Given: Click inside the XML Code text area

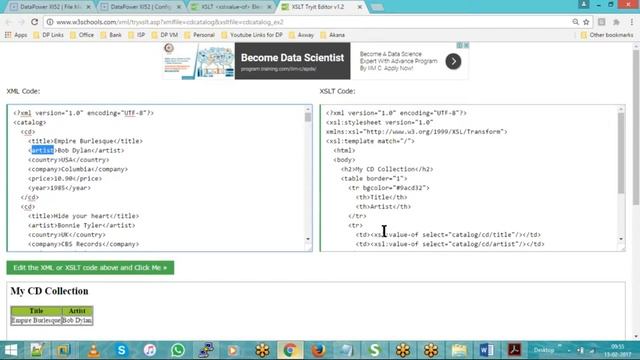Looking at the screenshot, I should [156, 178].
